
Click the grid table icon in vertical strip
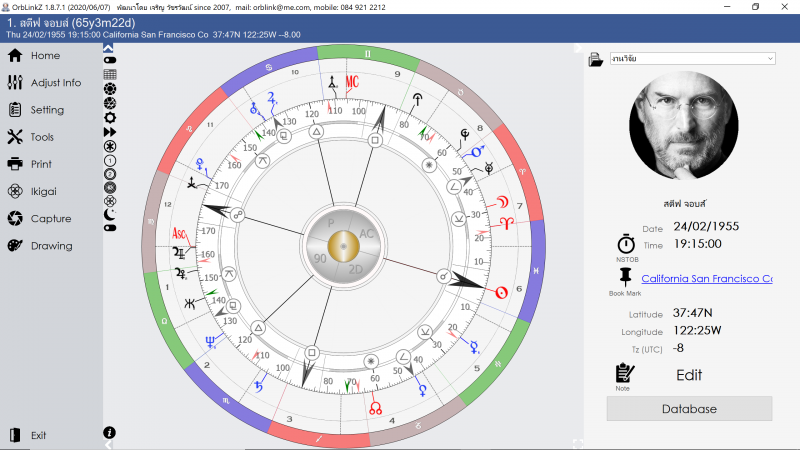(x=110, y=74)
